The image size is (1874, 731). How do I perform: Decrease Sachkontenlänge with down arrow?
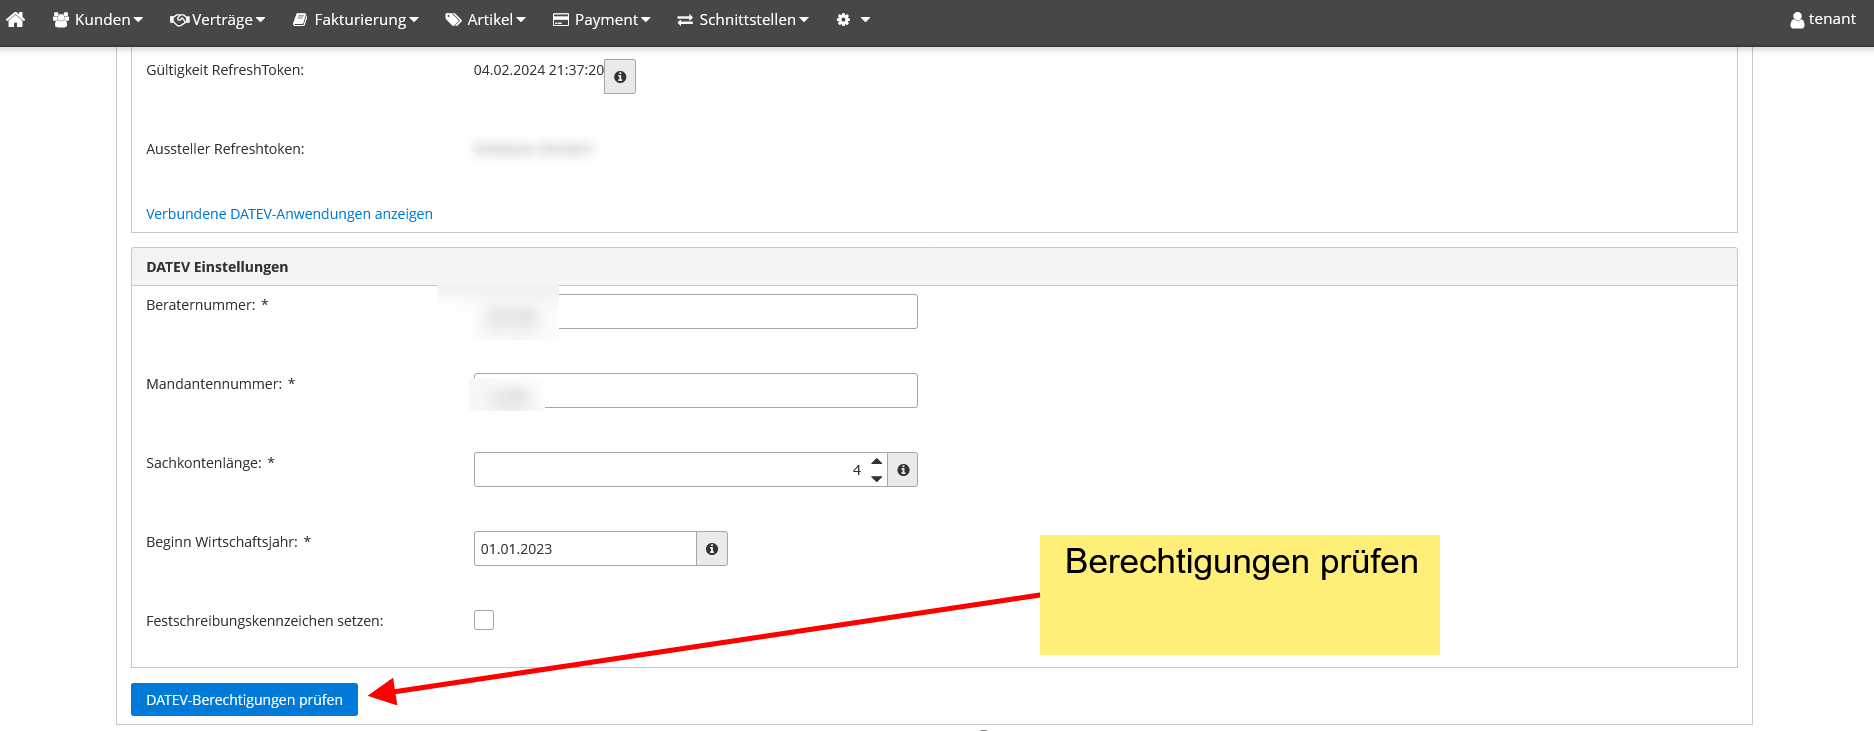[x=877, y=479]
